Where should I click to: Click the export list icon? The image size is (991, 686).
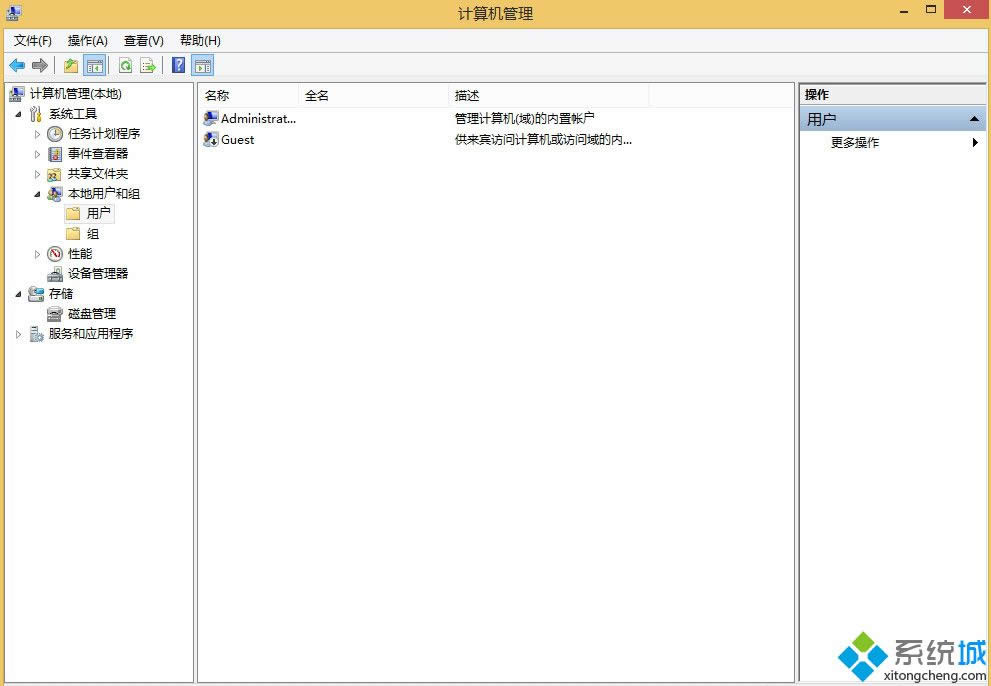(148, 65)
